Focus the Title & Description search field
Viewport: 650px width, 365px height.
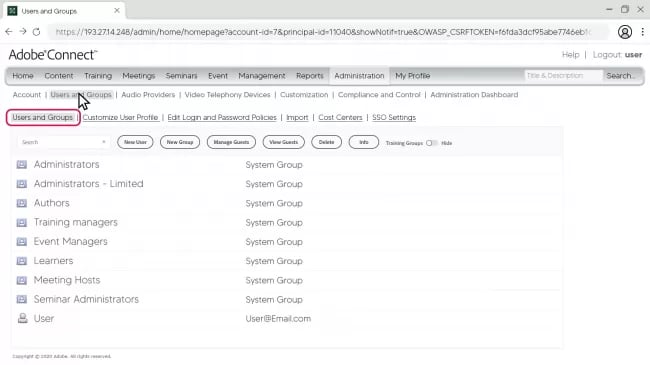coord(563,75)
